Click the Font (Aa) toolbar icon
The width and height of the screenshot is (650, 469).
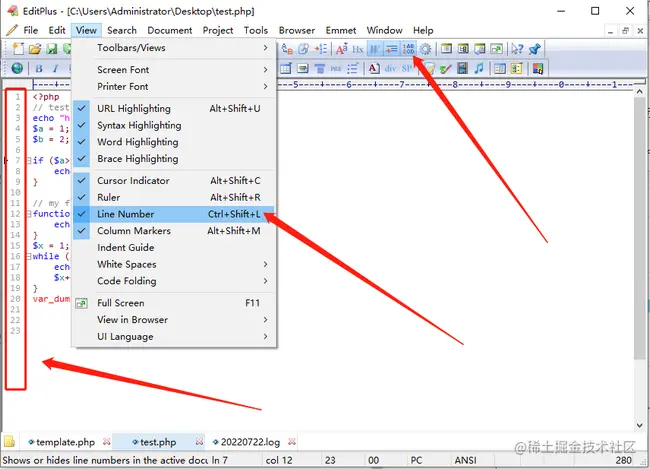[342, 49]
